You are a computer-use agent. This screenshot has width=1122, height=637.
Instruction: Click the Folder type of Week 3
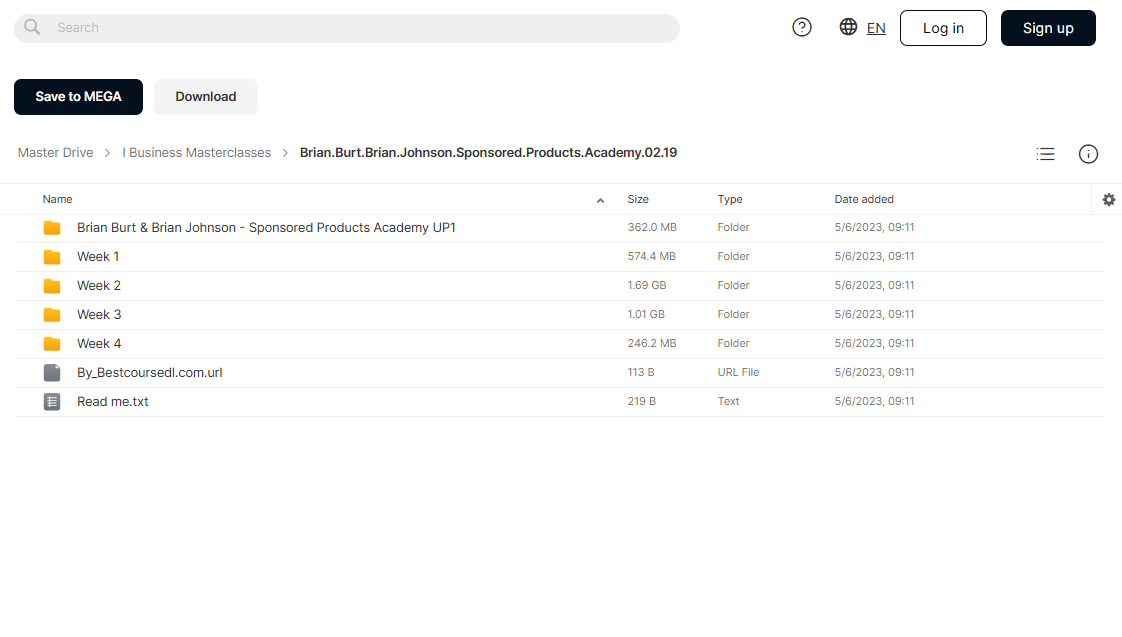coord(733,314)
